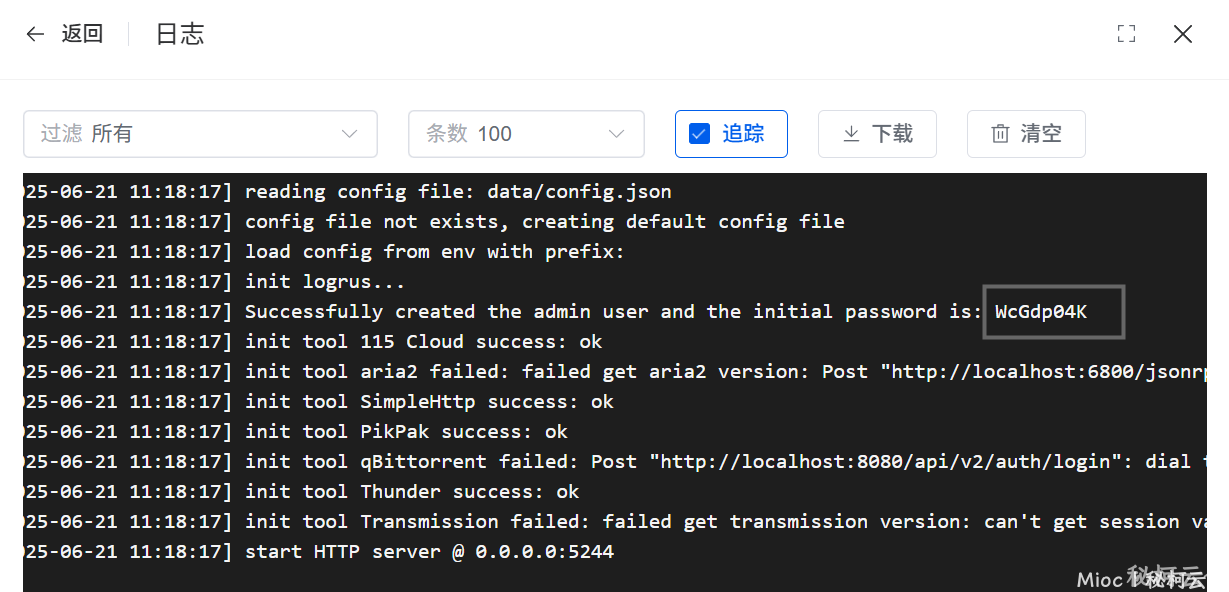Click the 清空 clear logs button
1229x592 pixels.
tap(1026, 134)
